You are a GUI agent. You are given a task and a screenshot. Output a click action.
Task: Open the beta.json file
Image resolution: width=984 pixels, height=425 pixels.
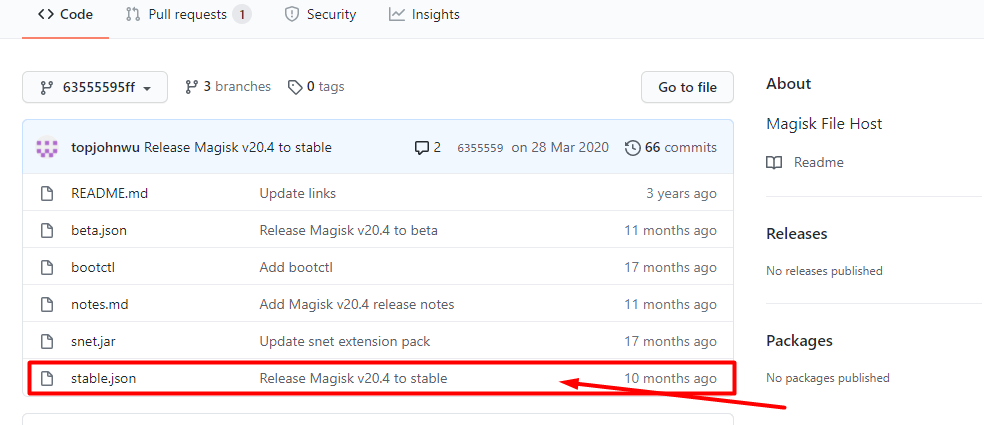point(99,230)
